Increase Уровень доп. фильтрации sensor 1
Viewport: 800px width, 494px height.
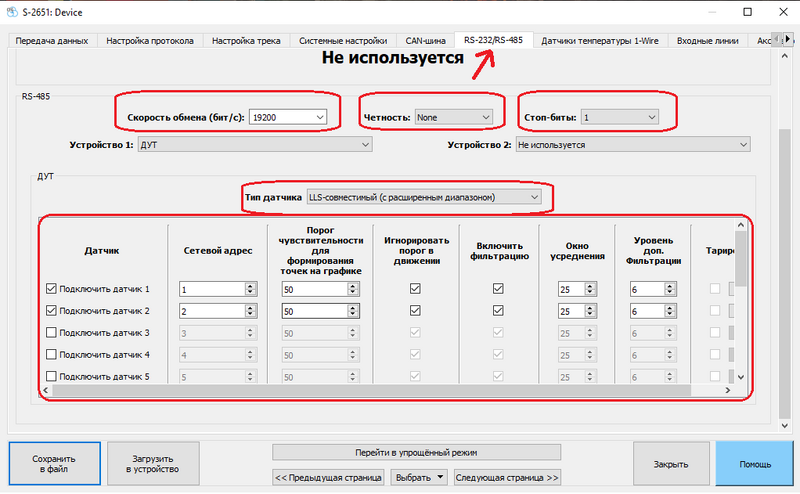(x=670, y=286)
